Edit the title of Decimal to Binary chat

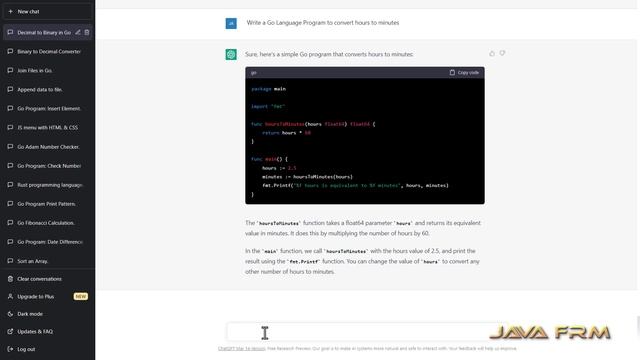click(x=78, y=32)
